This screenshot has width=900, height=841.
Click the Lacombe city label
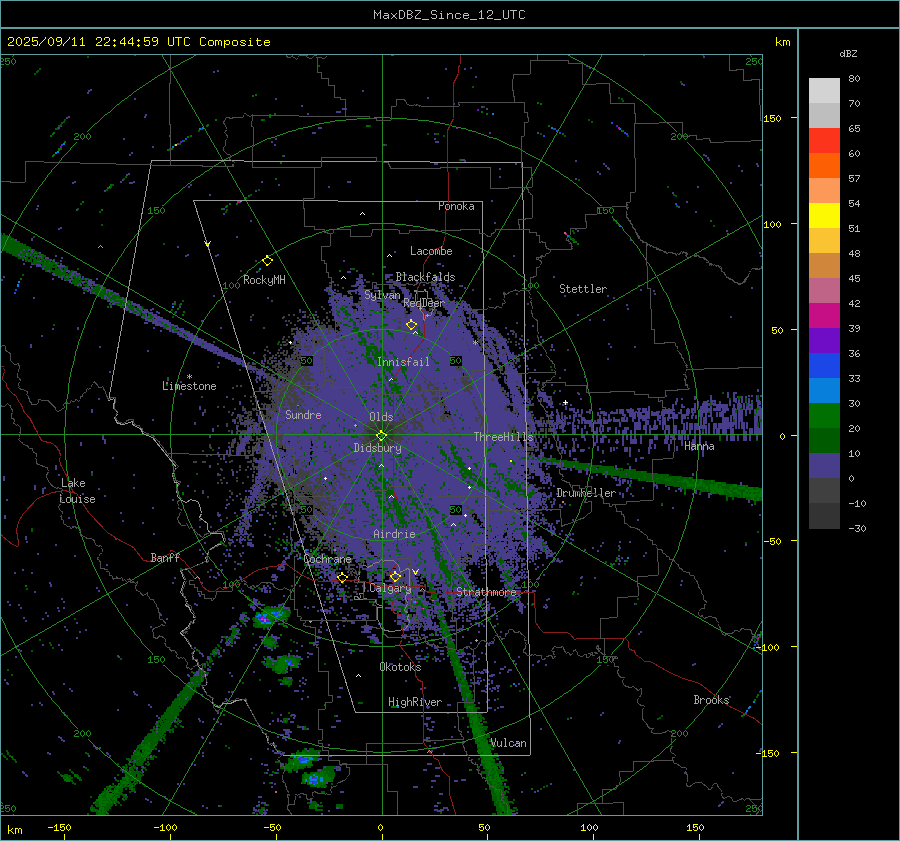click(431, 251)
